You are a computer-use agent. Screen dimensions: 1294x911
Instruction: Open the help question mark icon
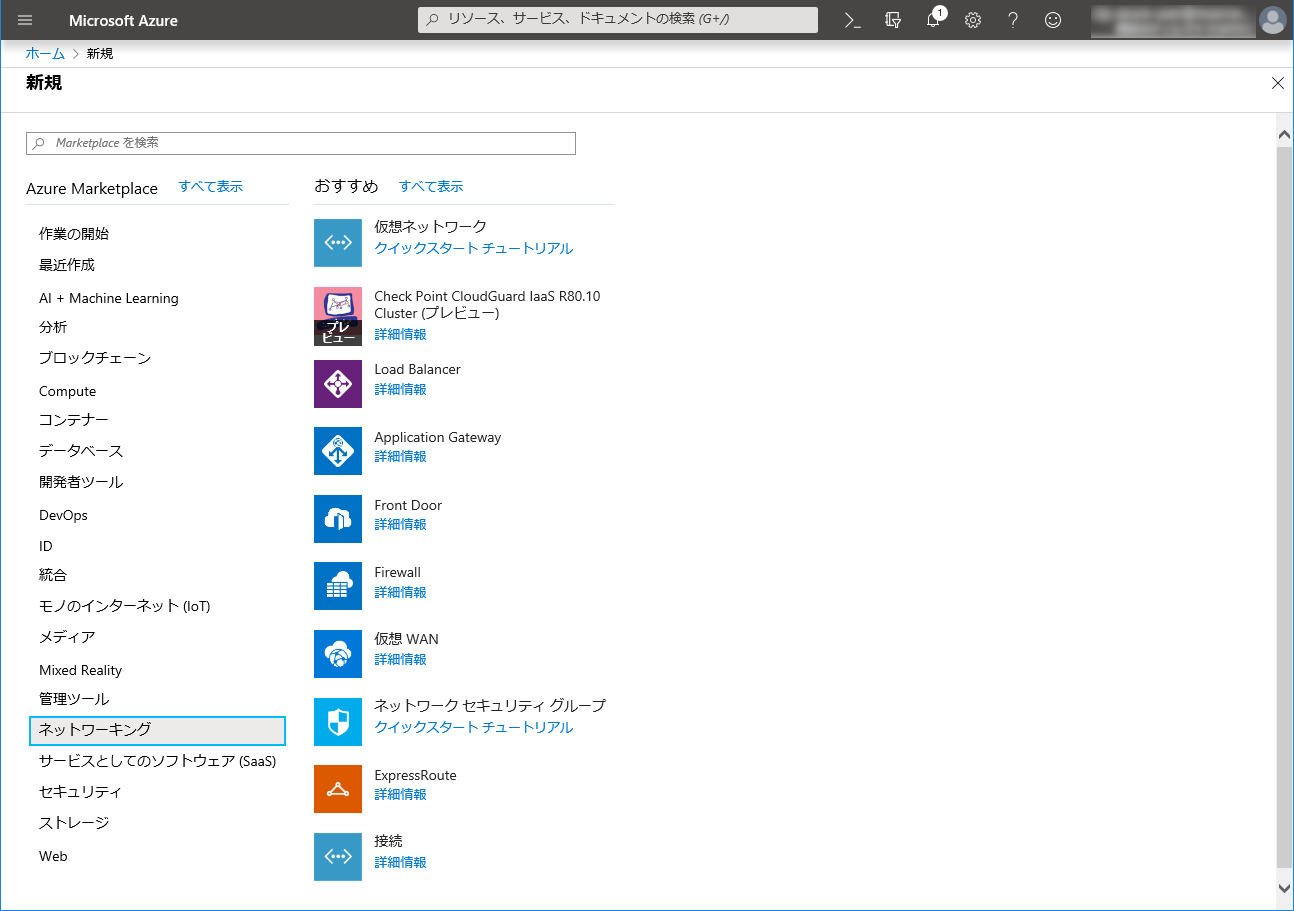(x=1013, y=20)
